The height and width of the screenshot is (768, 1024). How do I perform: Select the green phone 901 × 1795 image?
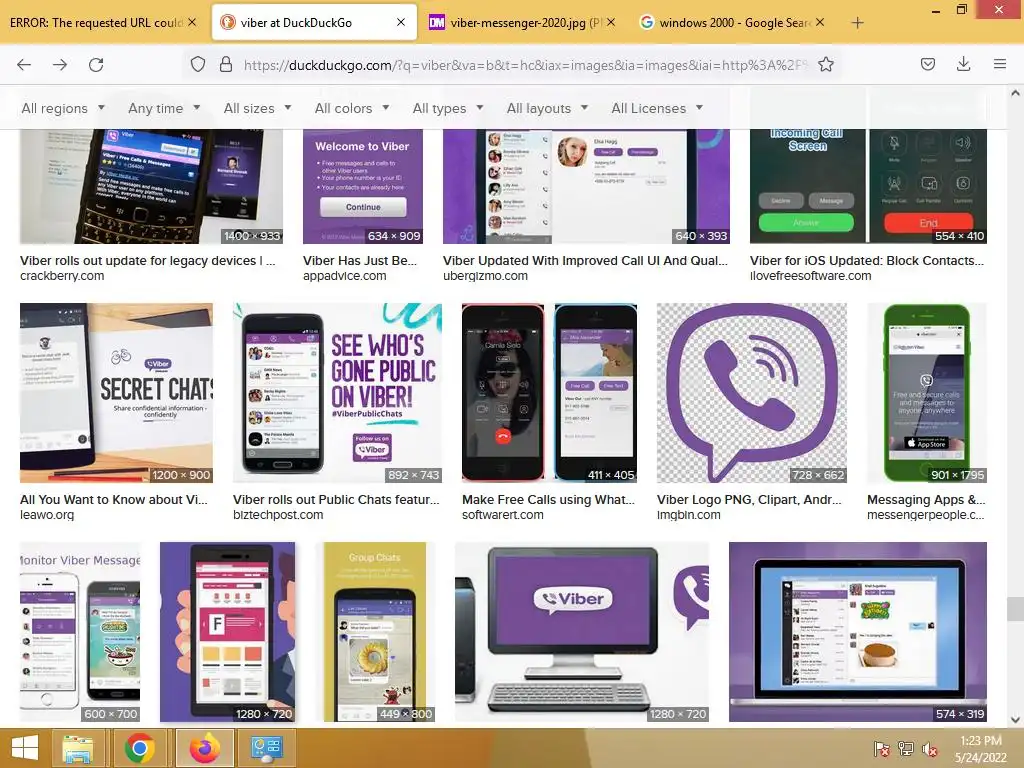(927, 392)
